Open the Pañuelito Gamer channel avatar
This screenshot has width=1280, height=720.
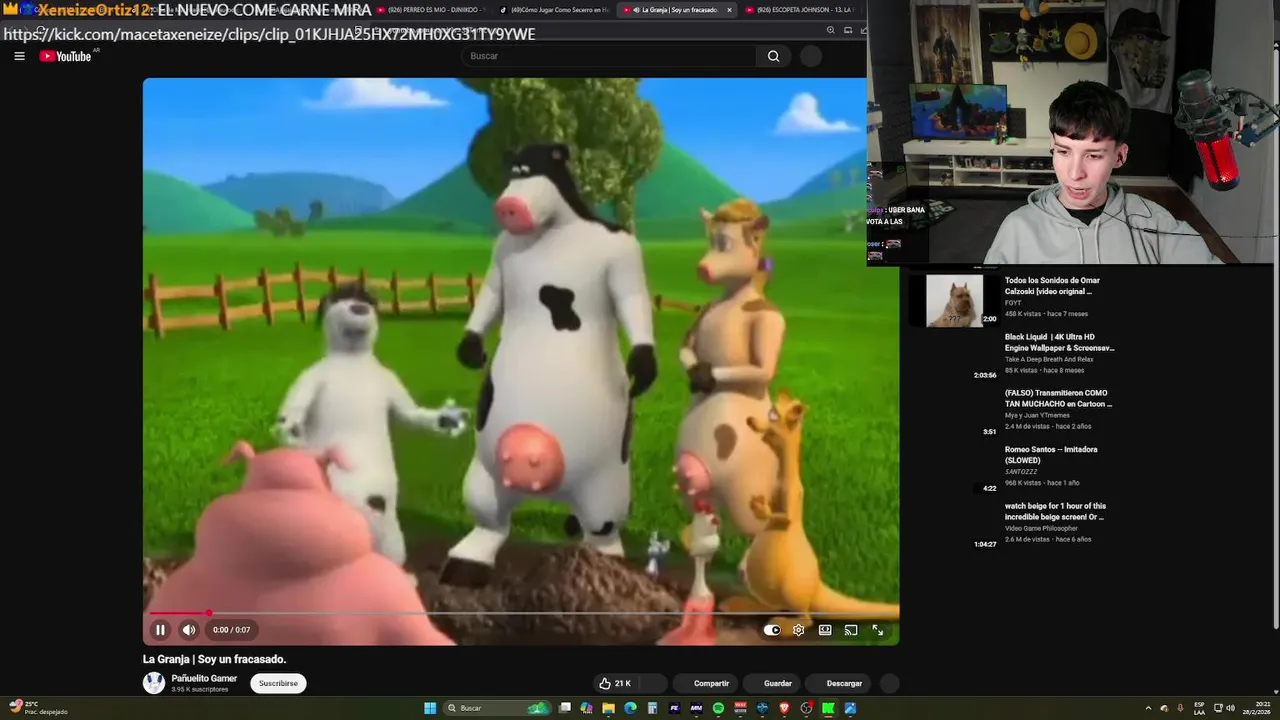pyautogui.click(x=154, y=683)
